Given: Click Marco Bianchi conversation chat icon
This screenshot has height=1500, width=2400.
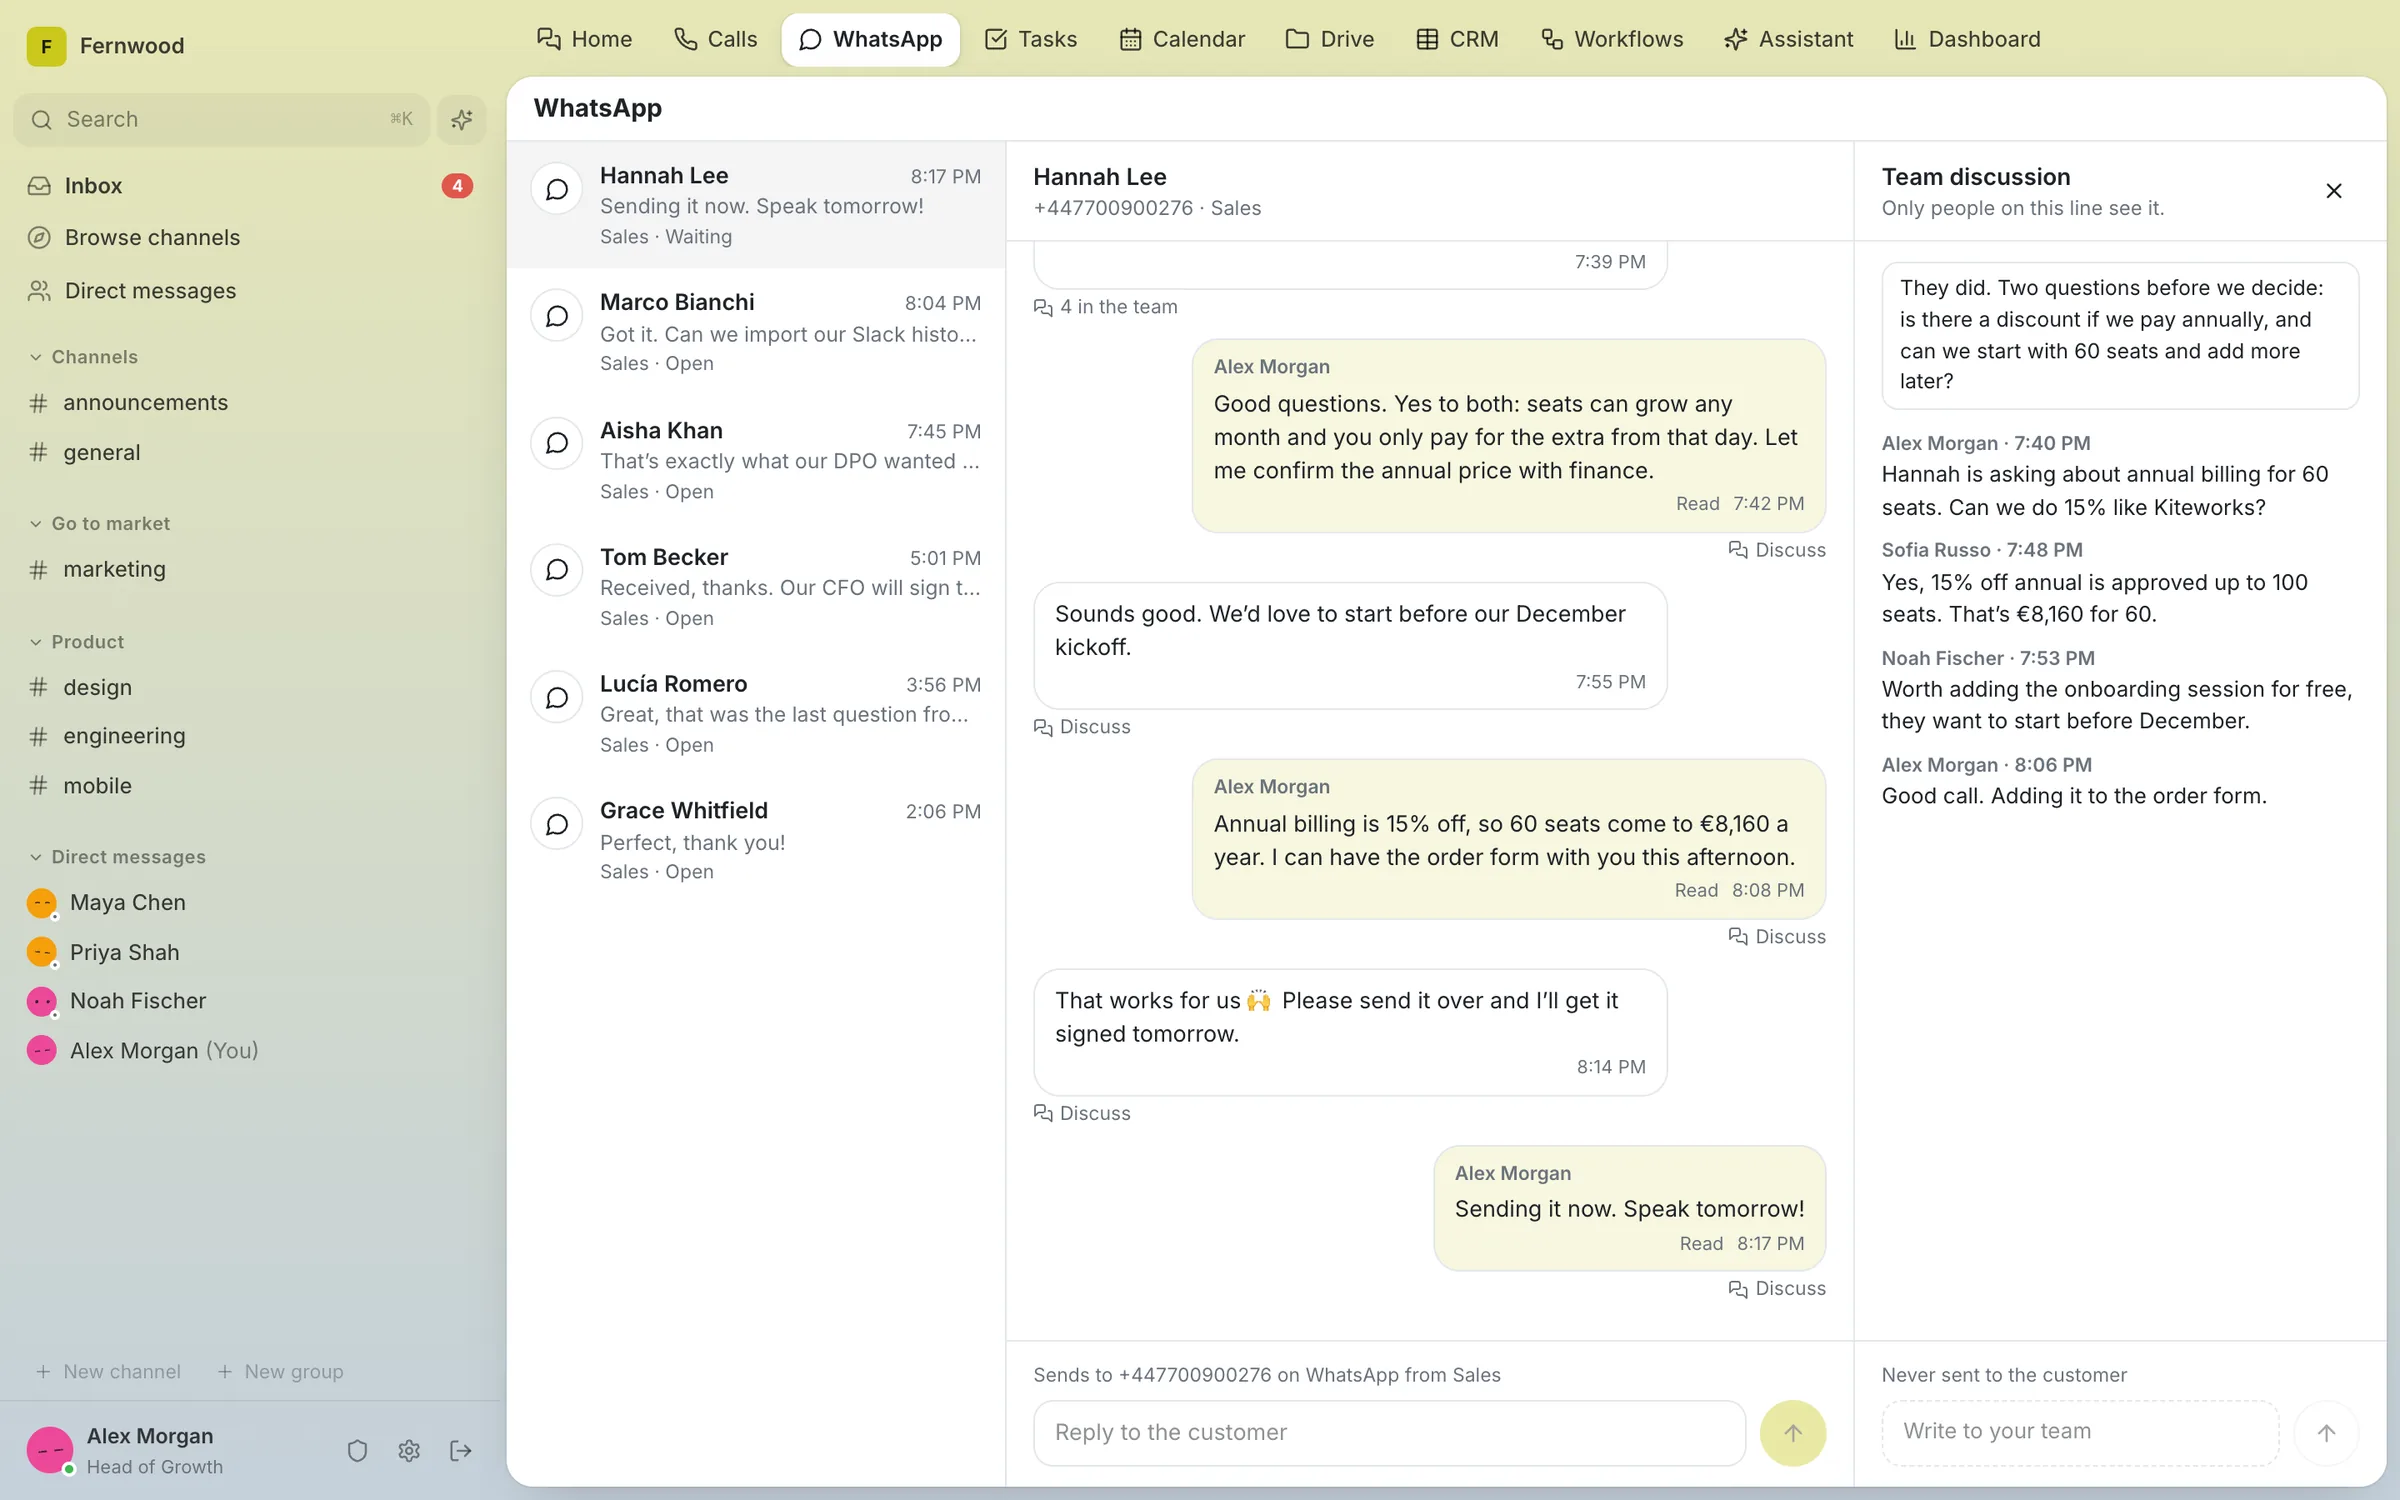Looking at the screenshot, I should click(557, 316).
